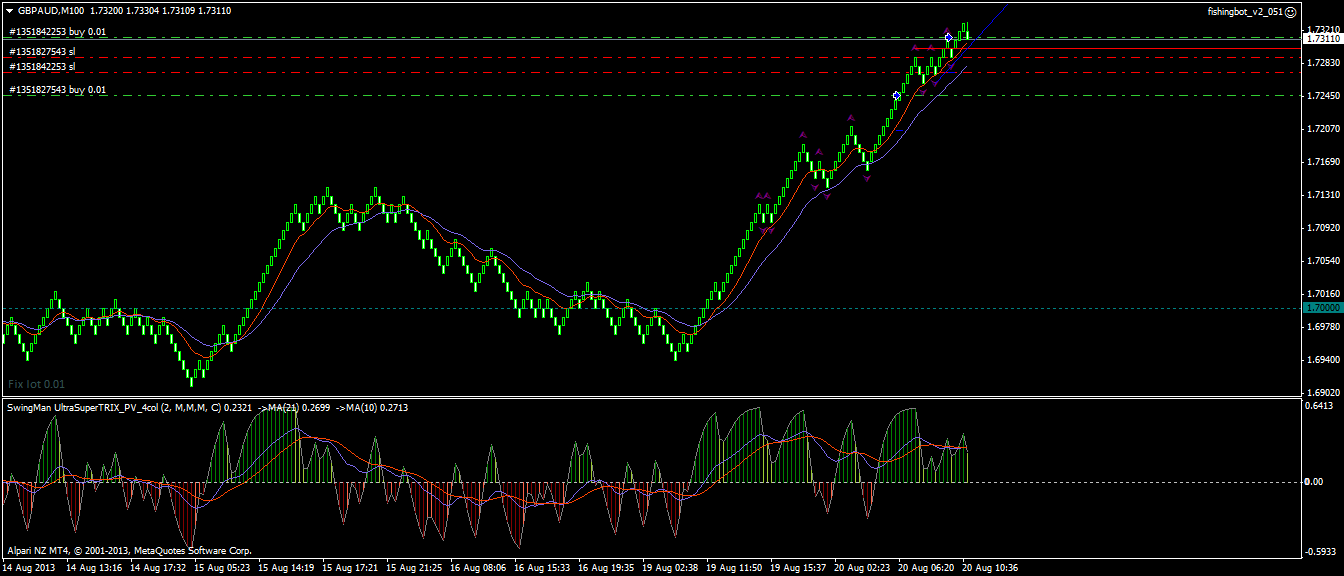This screenshot has height=576, width=1344.
Task: Select order label #1351827543 buy 0.01
Action: 57,90
